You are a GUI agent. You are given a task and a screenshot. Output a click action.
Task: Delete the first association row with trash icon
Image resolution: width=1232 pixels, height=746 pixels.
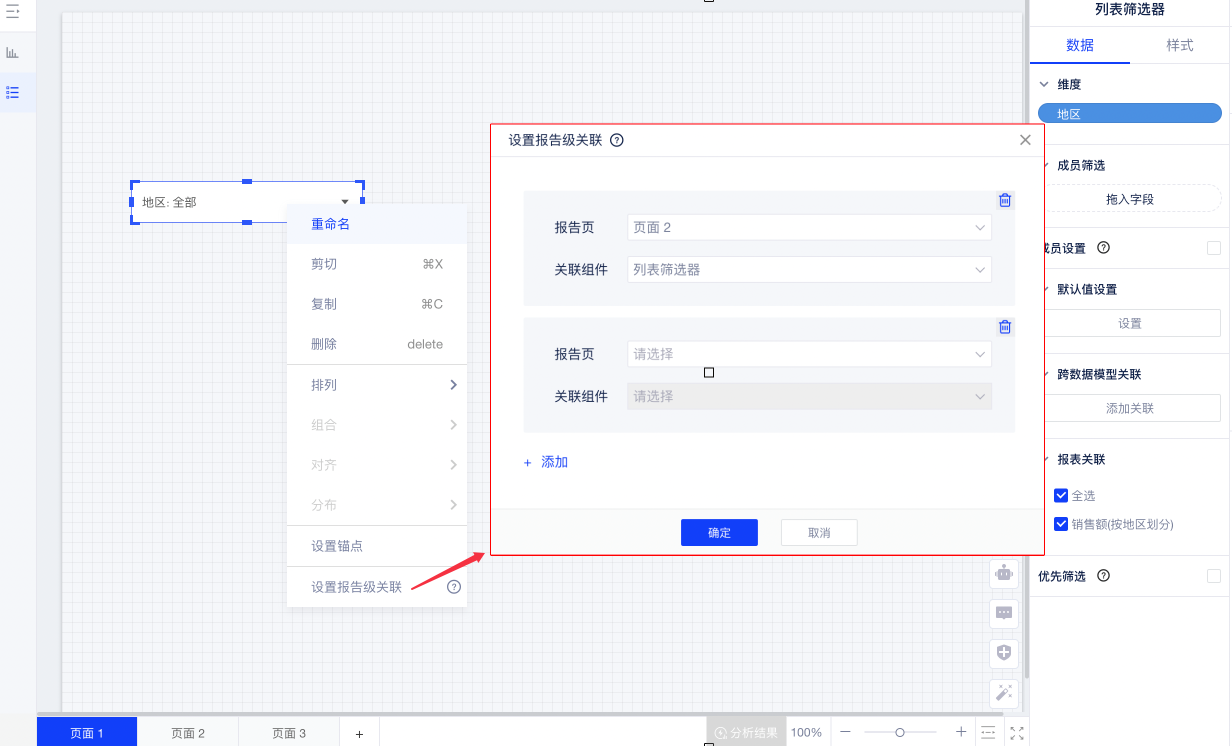(1005, 200)
